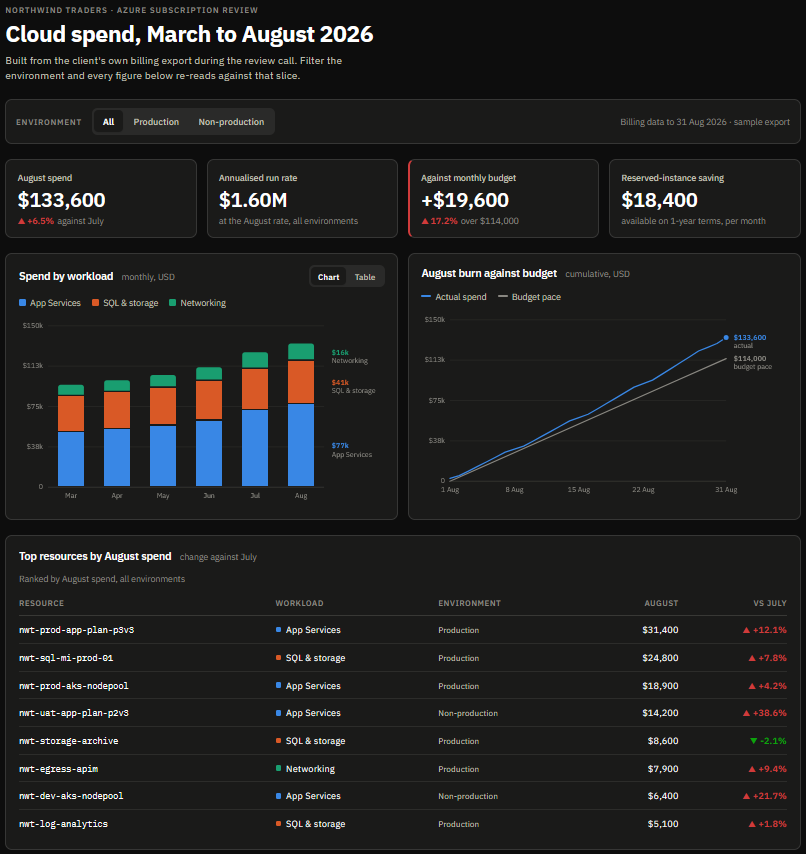Select resource nwt-uat-app-plan-p2v3

74,713
